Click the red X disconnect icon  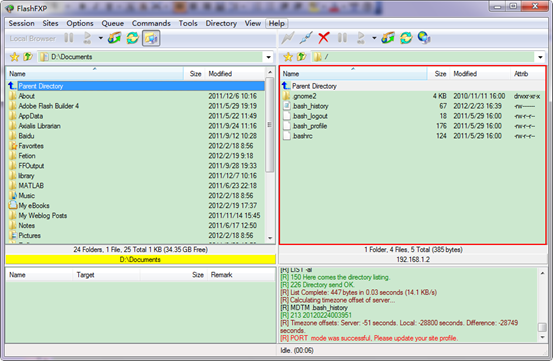pos(323,38)
